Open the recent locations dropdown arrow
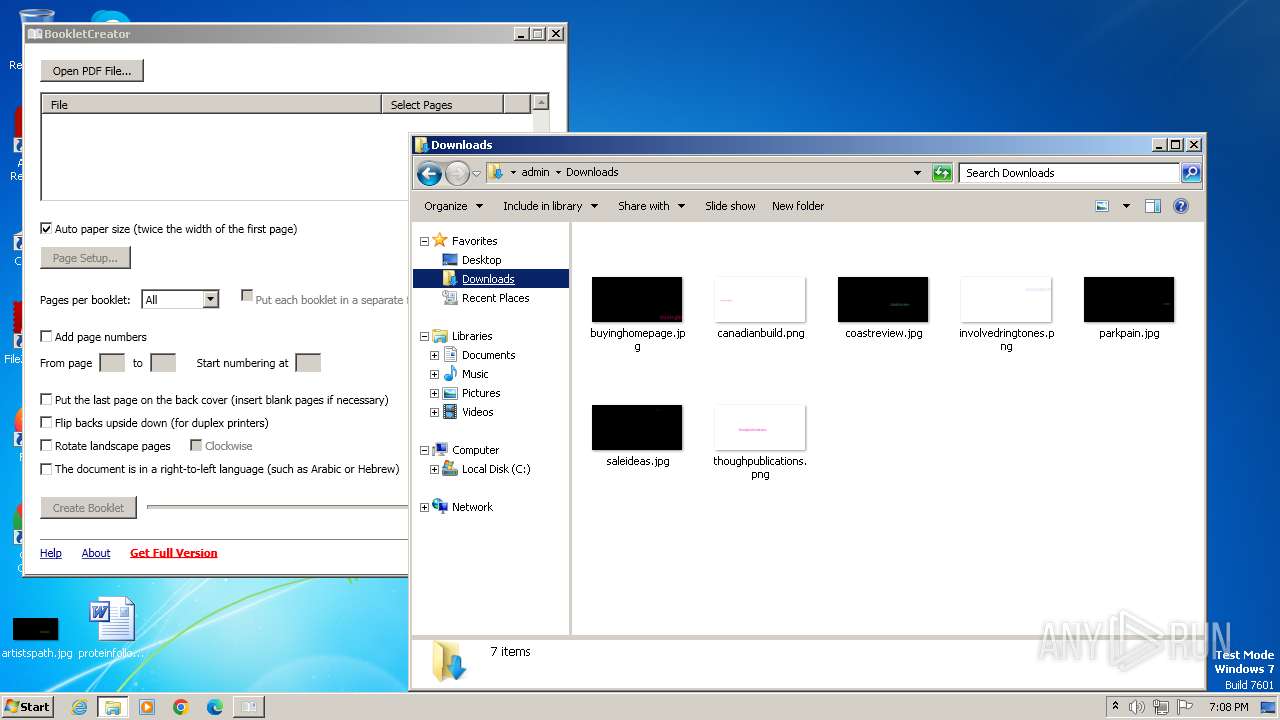 (x=476, y=173)
